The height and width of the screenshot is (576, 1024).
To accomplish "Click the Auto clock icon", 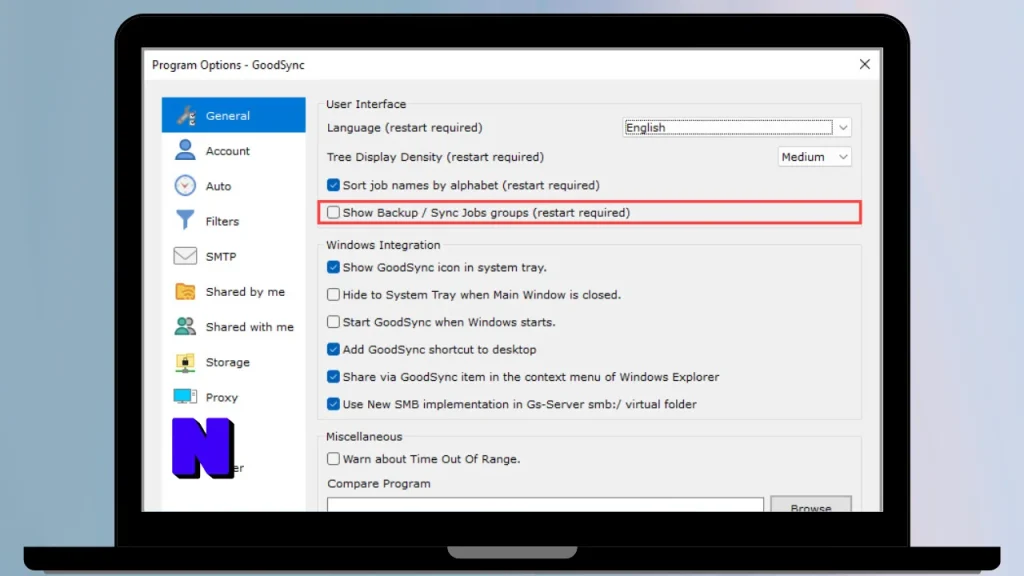I will click(x=185, y=185).
